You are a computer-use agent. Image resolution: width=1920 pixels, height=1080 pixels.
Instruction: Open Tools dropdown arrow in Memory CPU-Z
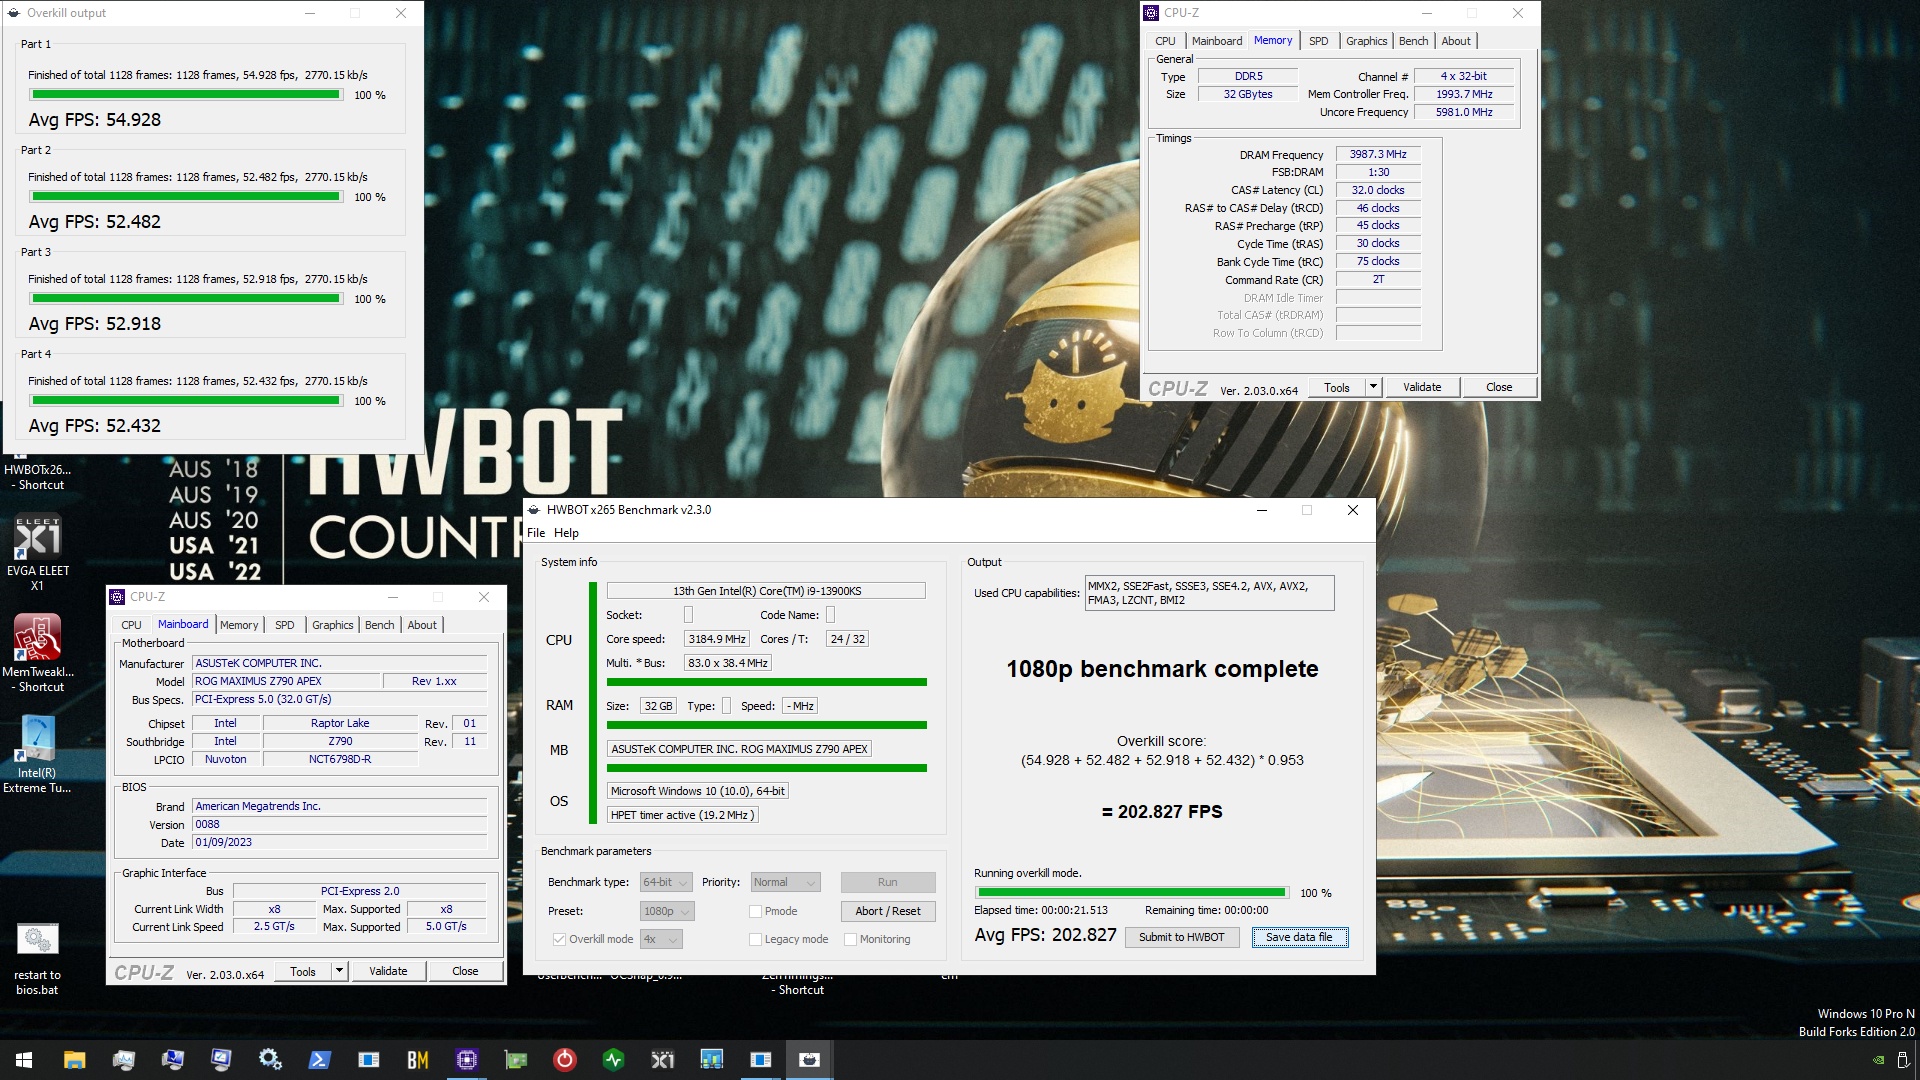pyautogui.click(x=1373, y=387)
